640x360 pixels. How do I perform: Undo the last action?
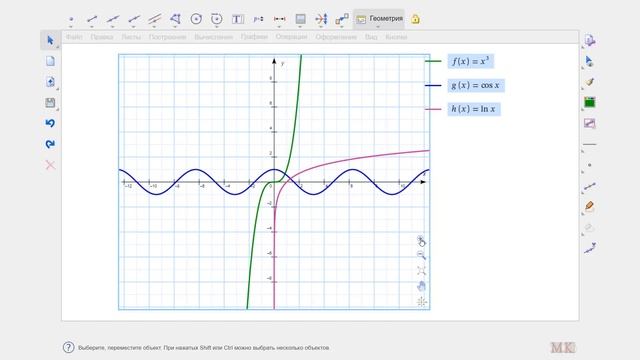click(50, 123)
